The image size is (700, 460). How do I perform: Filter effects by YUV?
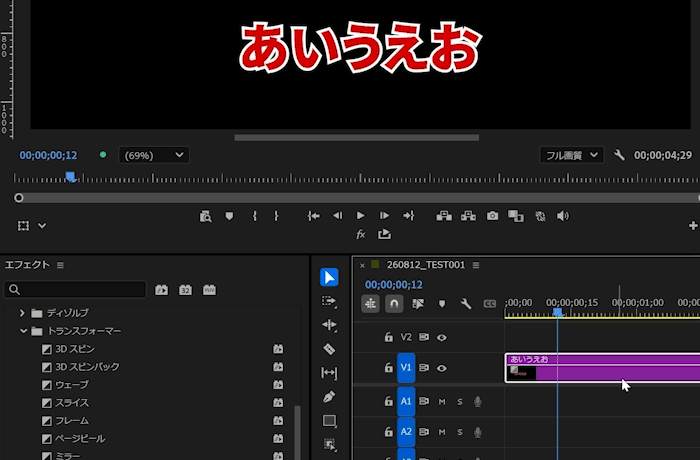[209, 290]
